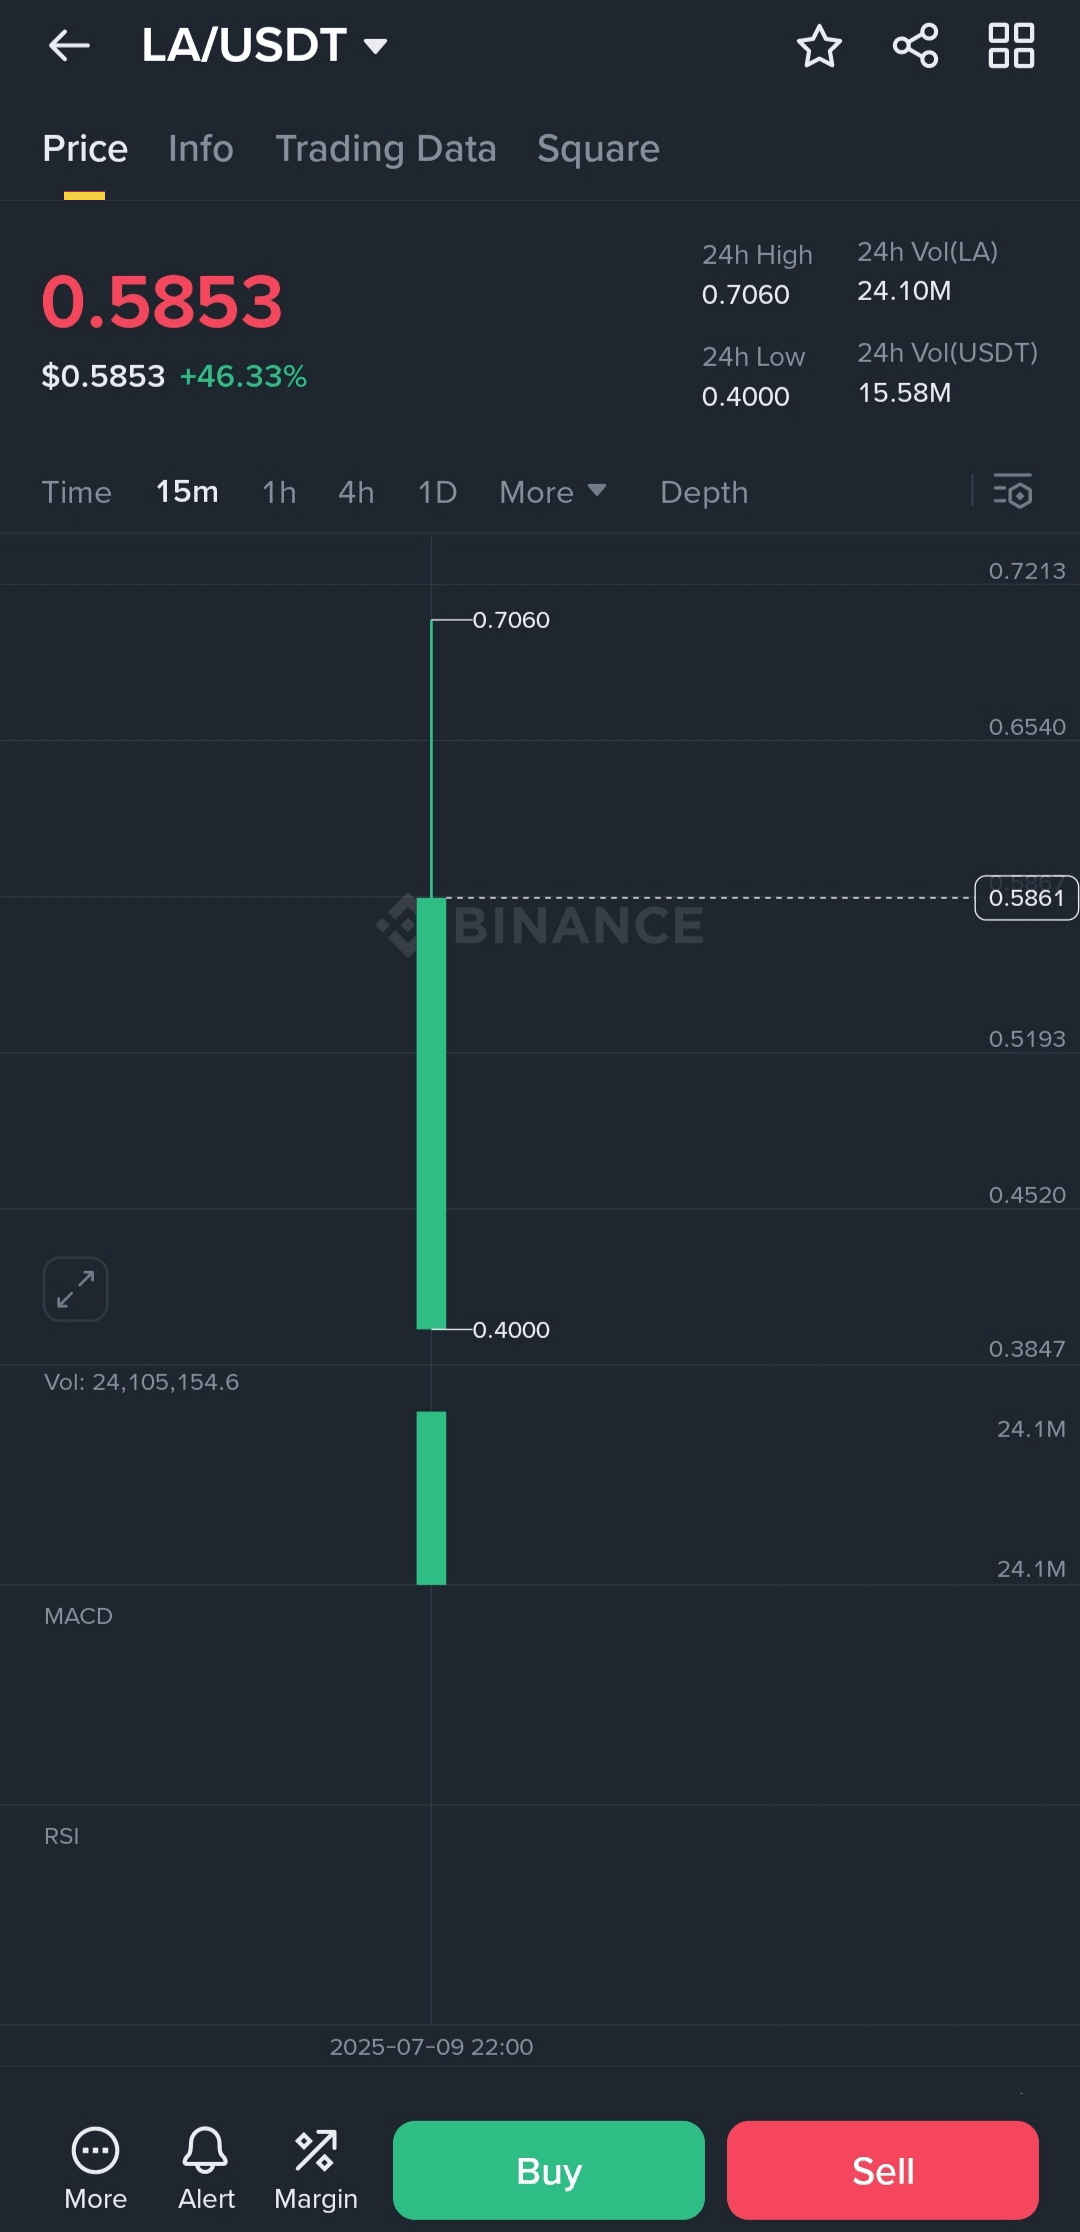Tap the green Buy button
Viewport: 1080px width, 2232px height.
click(x=549, y=2170)
